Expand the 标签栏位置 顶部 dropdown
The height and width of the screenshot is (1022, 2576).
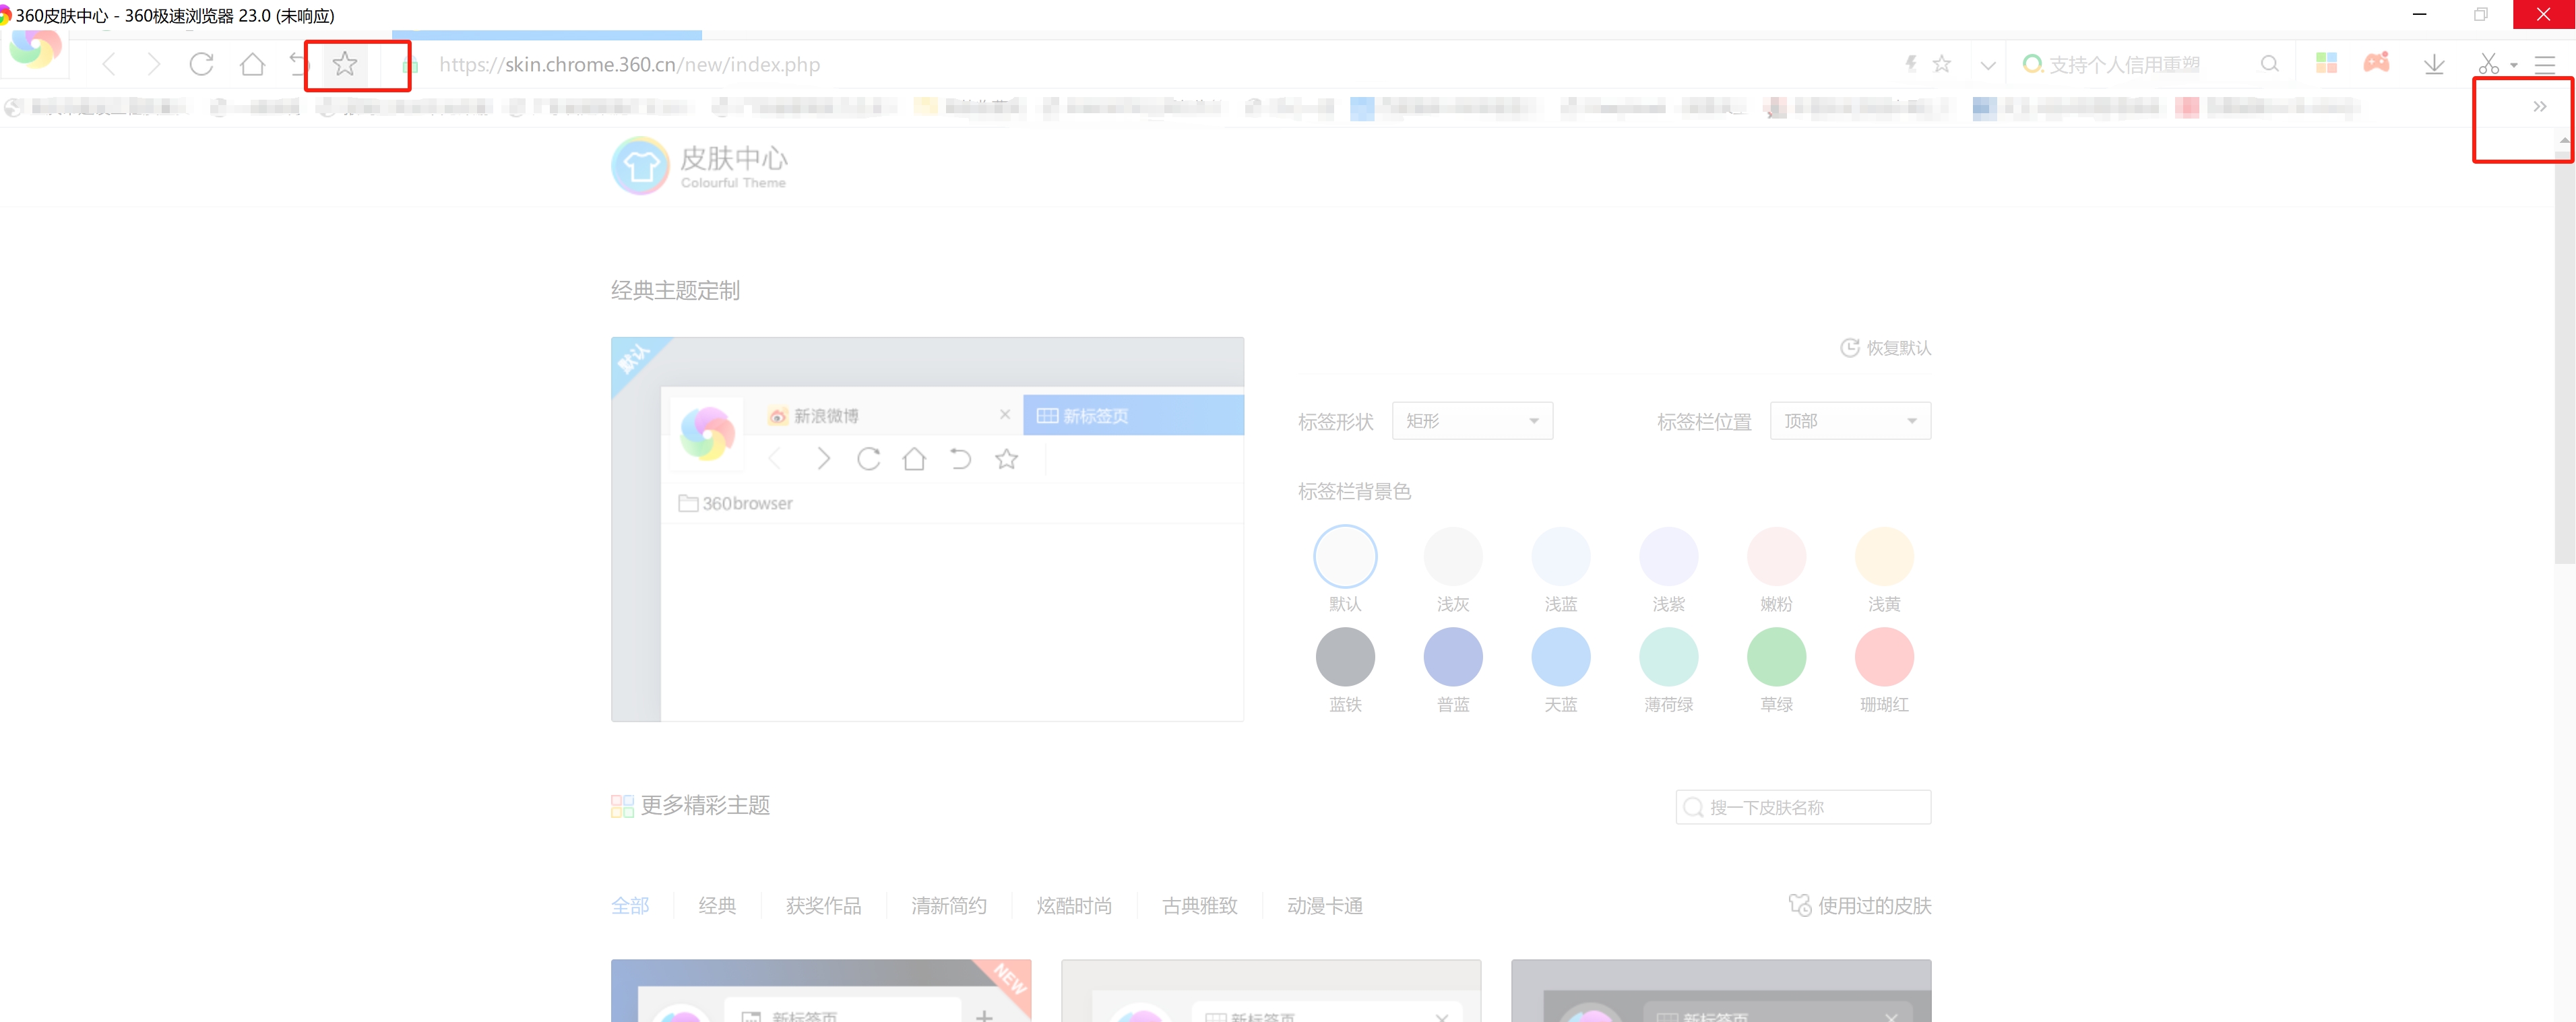click(x=1849, y=421)
